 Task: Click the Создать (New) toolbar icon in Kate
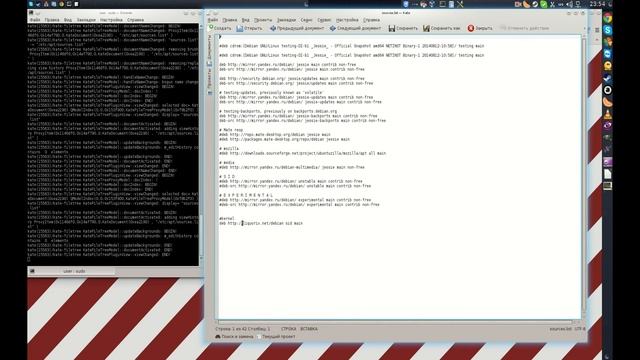[220, 28]
